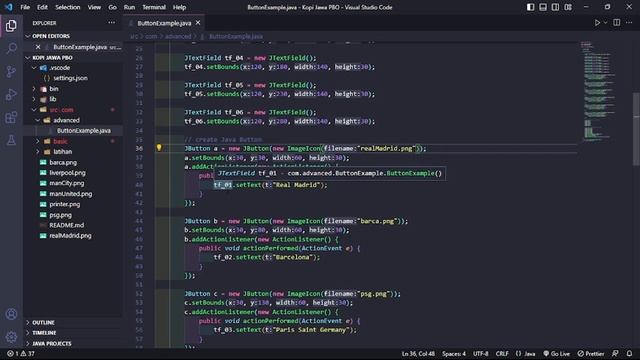Screen dimensions: 640x360
Task: Open the Manage gear icon
Action: coord(11,337)
